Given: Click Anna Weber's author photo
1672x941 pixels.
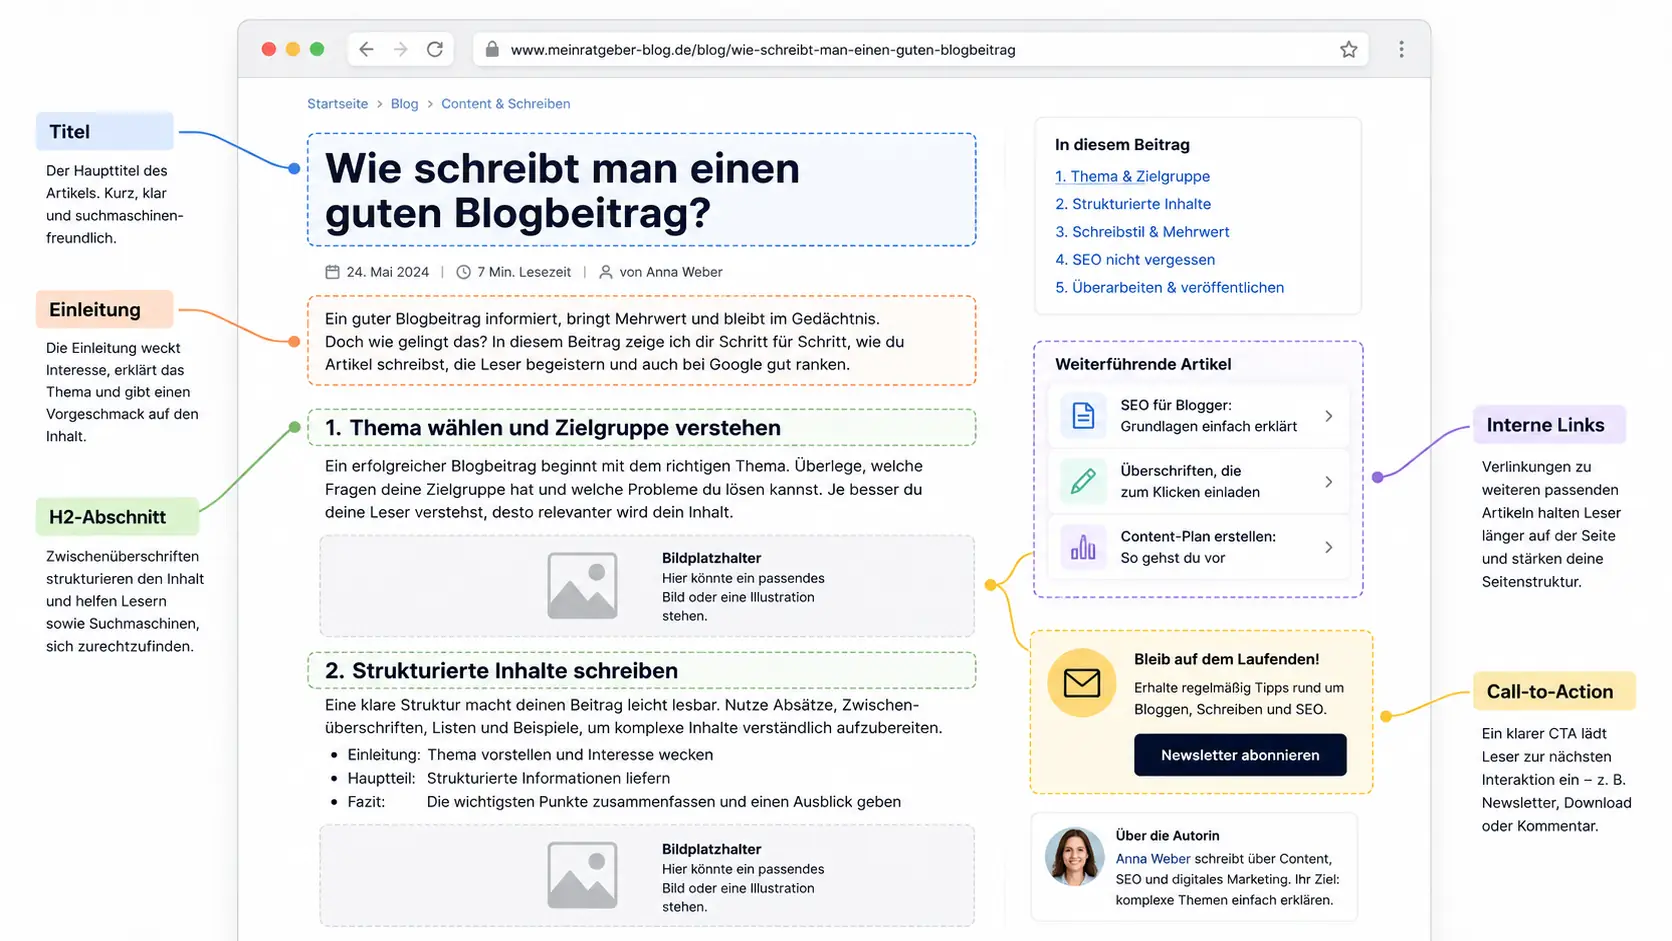Looking at the screenshot, I should 1074,856.
